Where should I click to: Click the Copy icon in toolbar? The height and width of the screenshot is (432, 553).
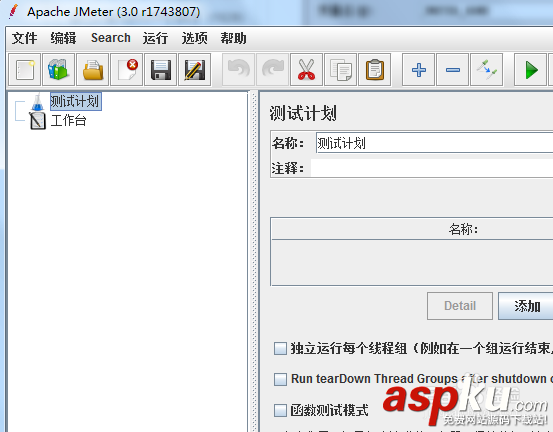(x=340, y=70)
